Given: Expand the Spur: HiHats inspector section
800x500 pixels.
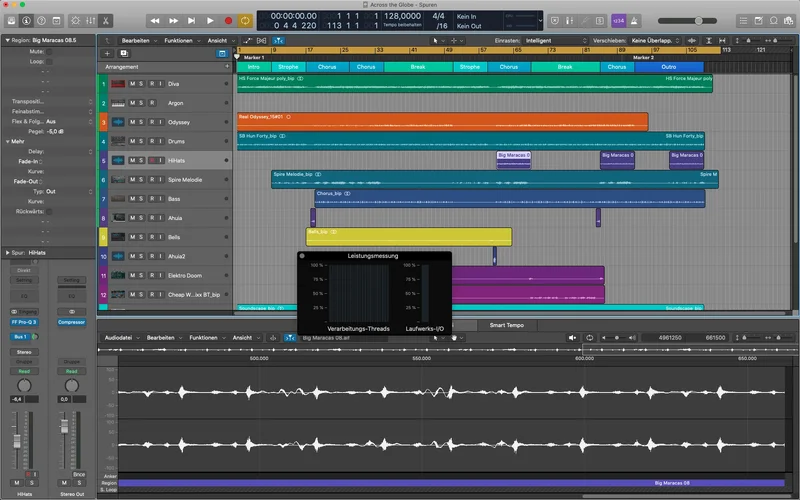Looking at the screenshot, I should coord(9,253).
